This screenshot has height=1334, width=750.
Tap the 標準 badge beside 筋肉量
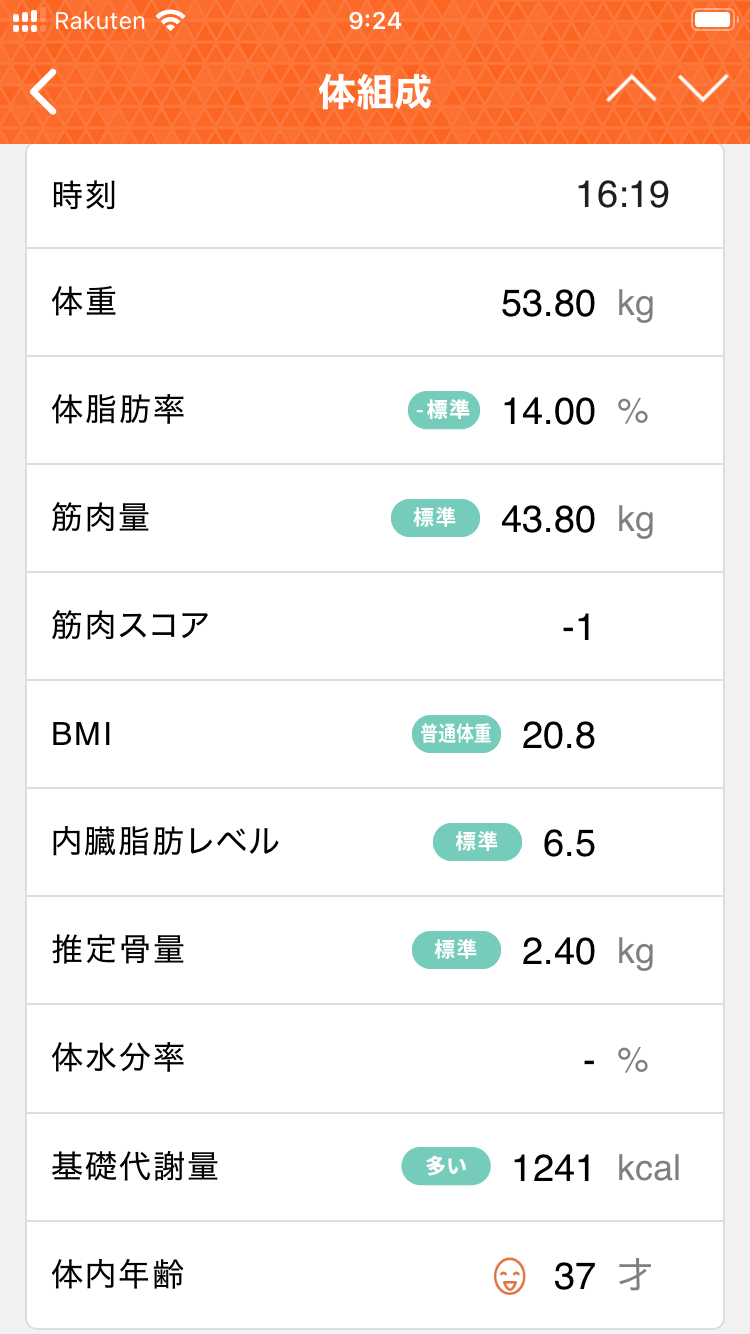click(x=435, y=518)
